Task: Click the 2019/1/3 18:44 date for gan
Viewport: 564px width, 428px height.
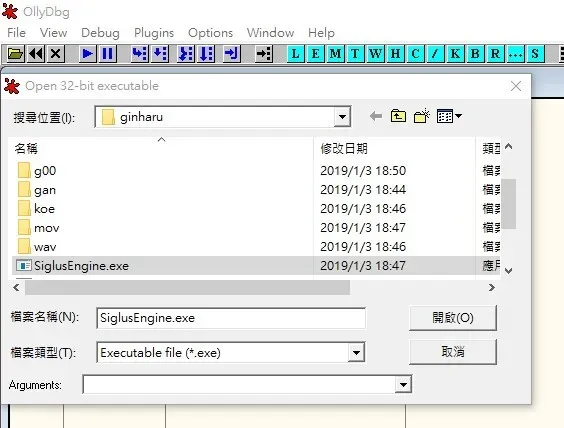Action: tap(363, 190)
